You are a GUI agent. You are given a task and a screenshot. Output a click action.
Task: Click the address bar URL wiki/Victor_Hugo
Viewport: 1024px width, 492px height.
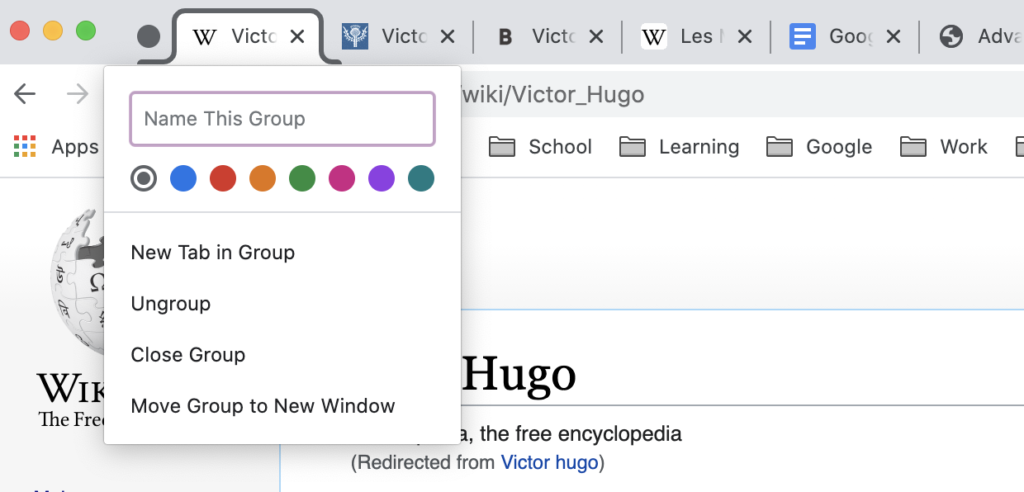pyautogui.click(x=552, y=95)
